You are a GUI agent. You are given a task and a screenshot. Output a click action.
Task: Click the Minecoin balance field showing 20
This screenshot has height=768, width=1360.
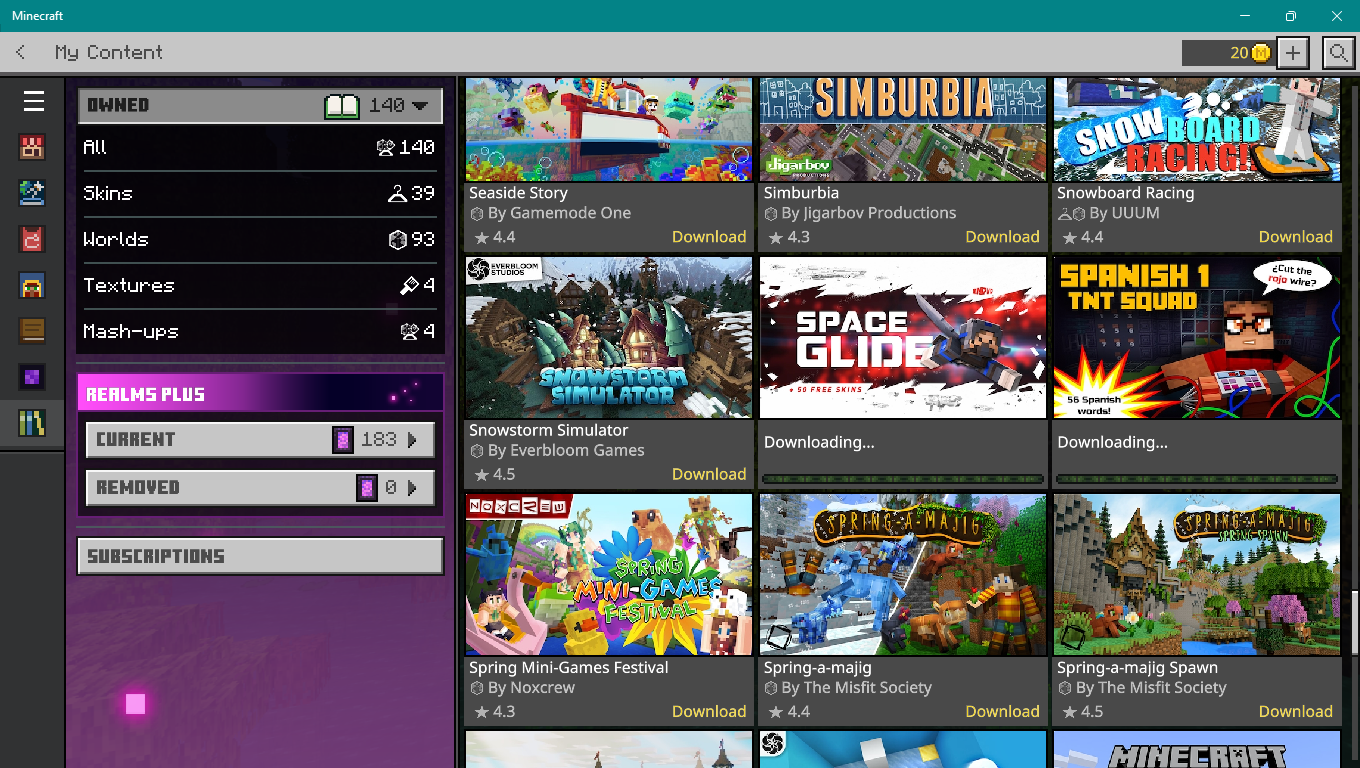pos(1227,53)
